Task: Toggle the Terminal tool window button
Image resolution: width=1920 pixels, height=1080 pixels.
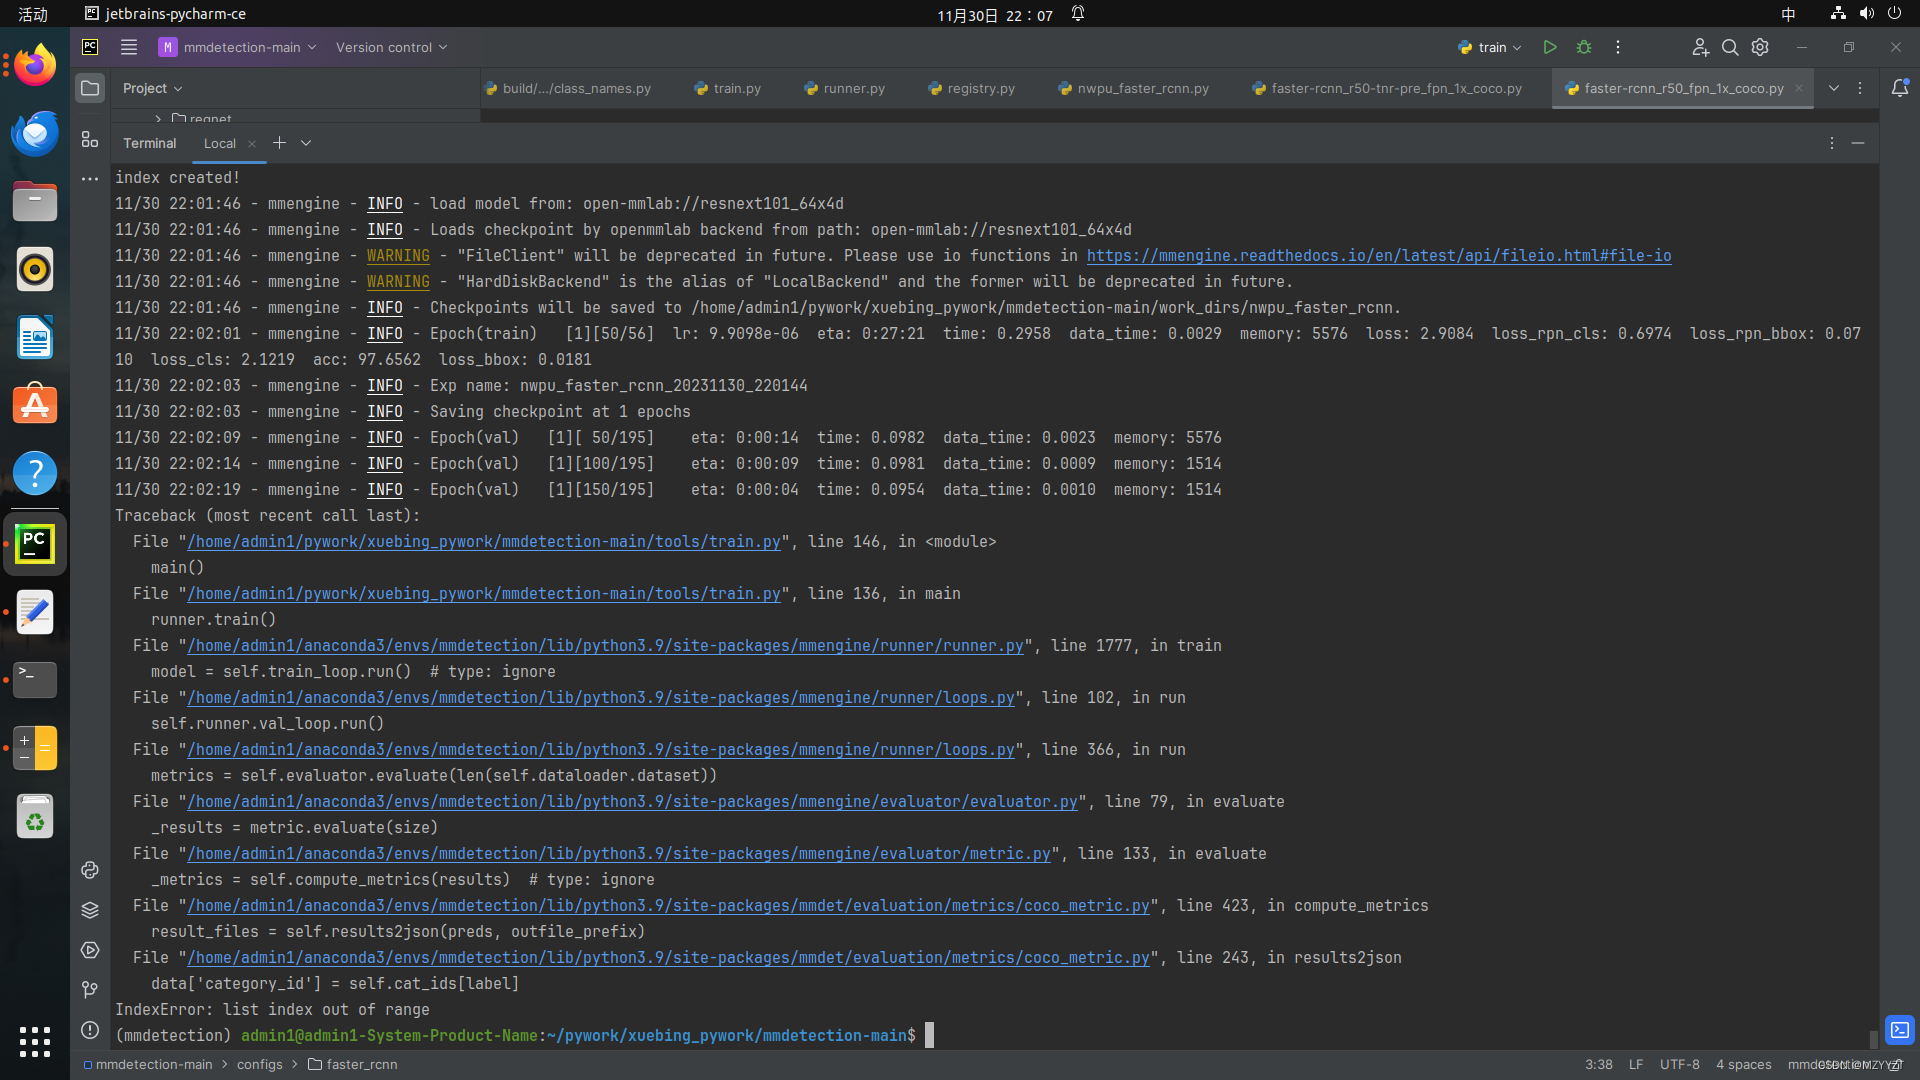Action: (x=1900, y=1030)
